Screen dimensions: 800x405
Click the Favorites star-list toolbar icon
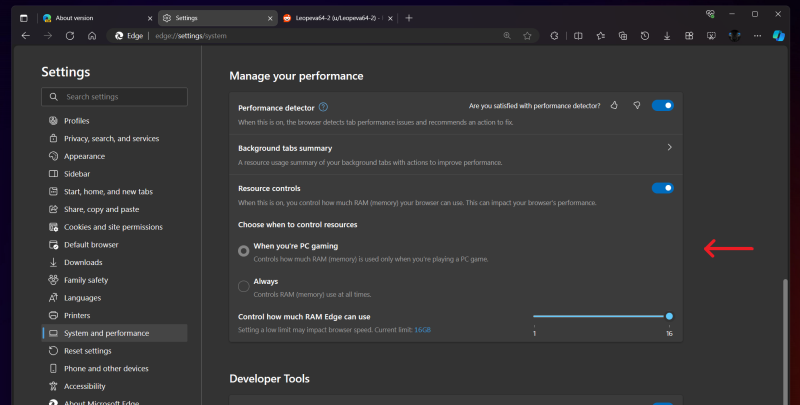(x=600, y=35)
